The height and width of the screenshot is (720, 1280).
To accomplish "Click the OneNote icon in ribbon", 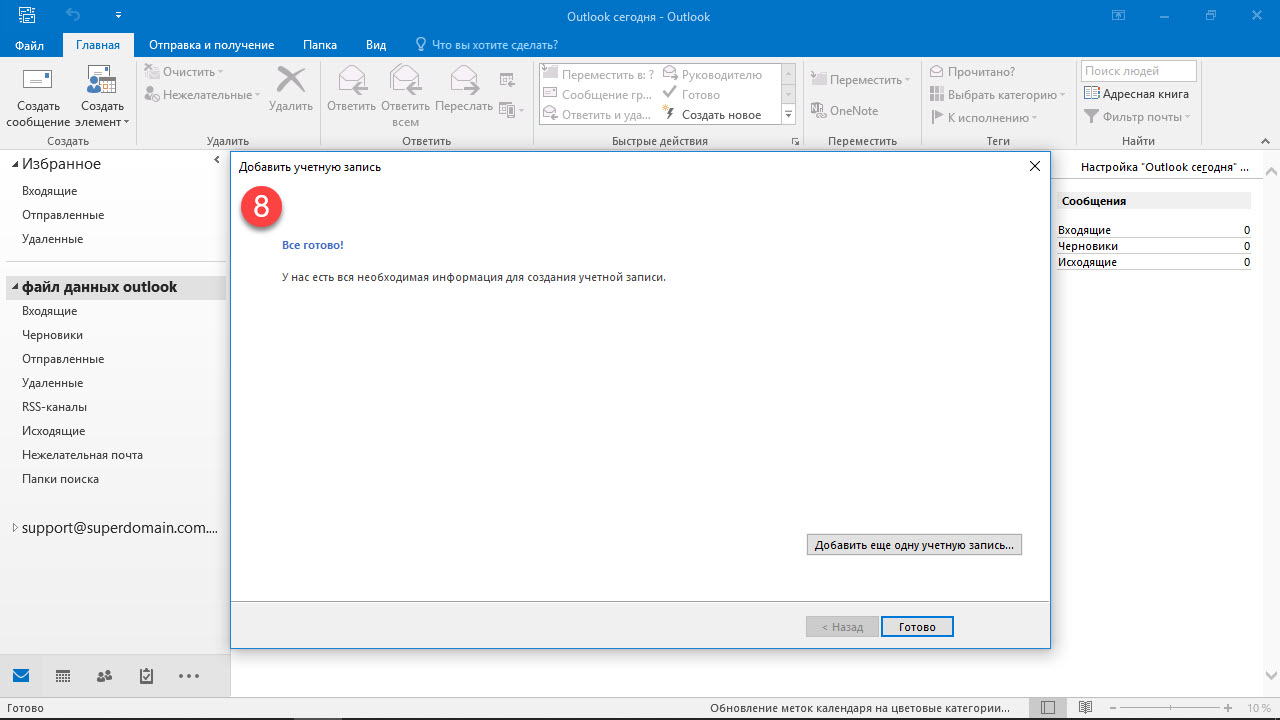I will coord(818,111).
